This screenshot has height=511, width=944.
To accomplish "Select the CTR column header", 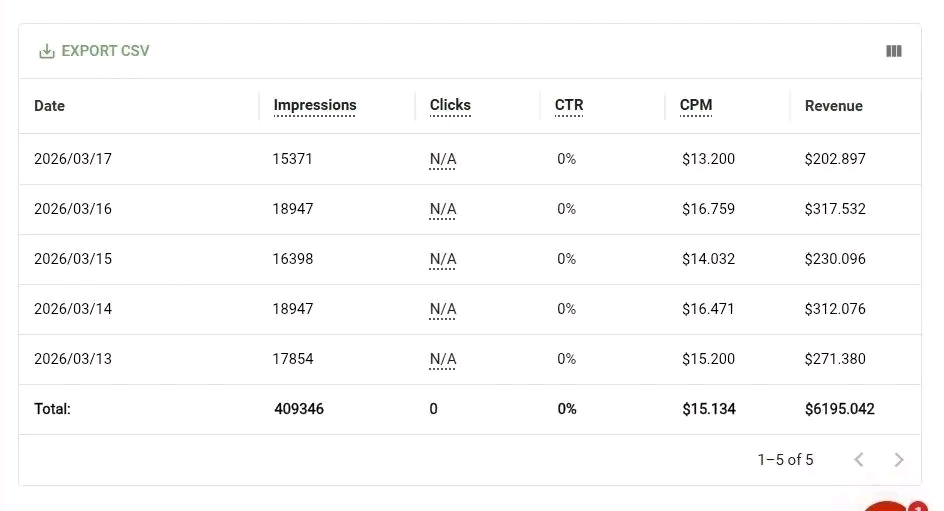I will pyautogui.click(x=569, y=105).
